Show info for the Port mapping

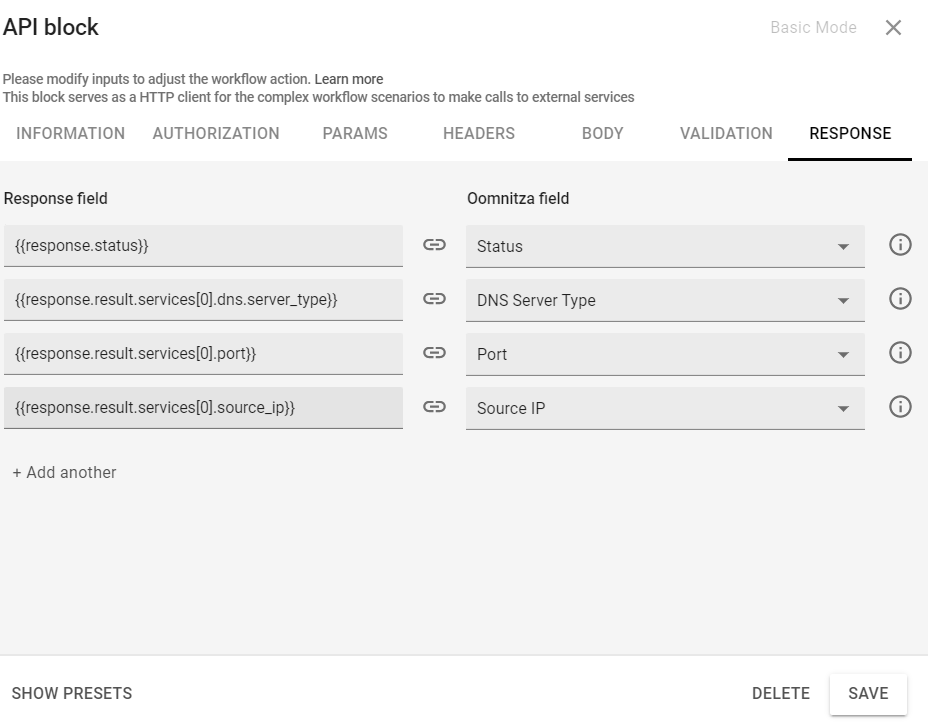900,354
